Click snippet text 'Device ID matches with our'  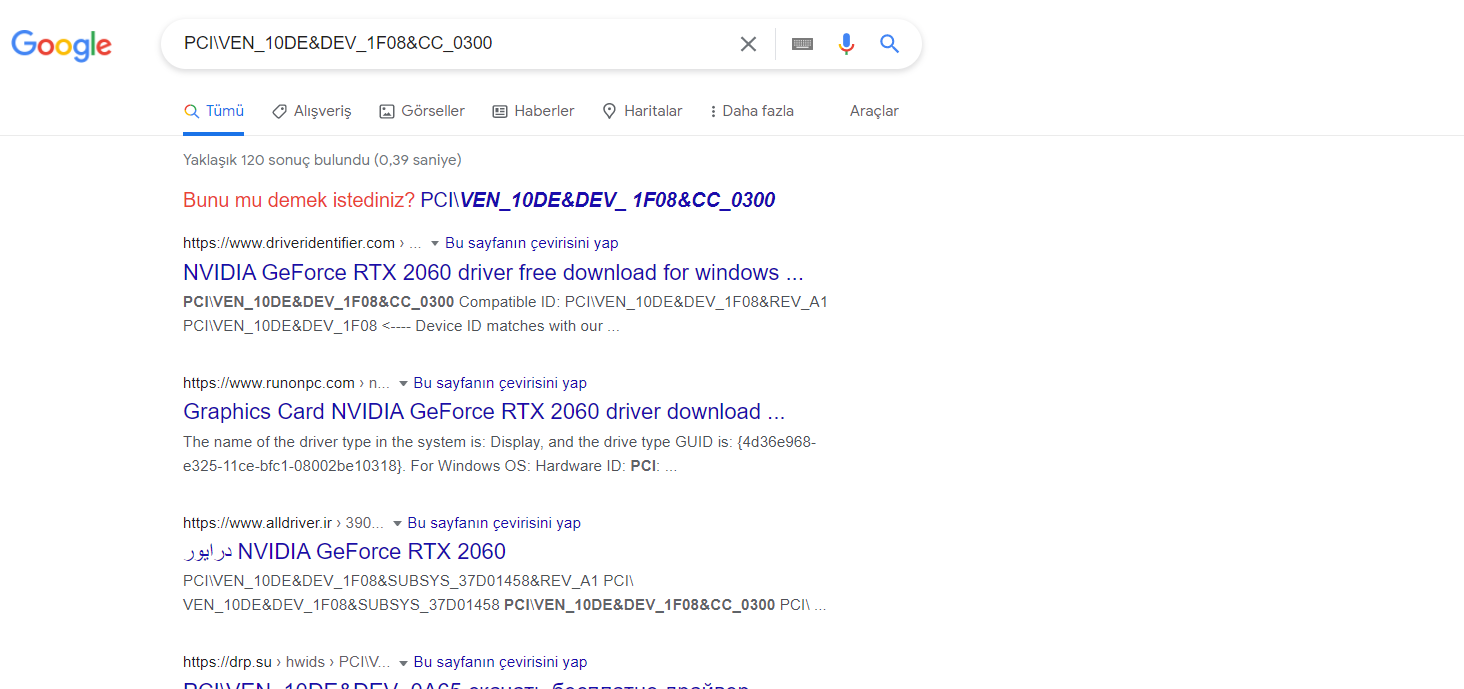point(509,326)
